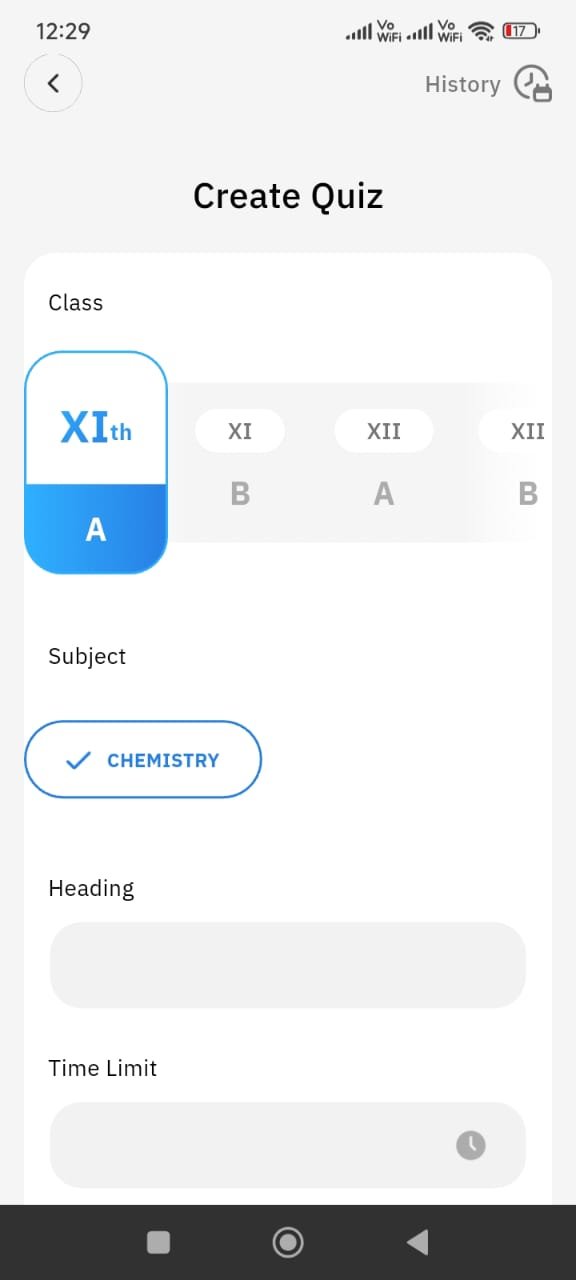The width and height of the screenshot is (576, 1280).
Task: Select class XII A
Action: [x=383, y=460]
